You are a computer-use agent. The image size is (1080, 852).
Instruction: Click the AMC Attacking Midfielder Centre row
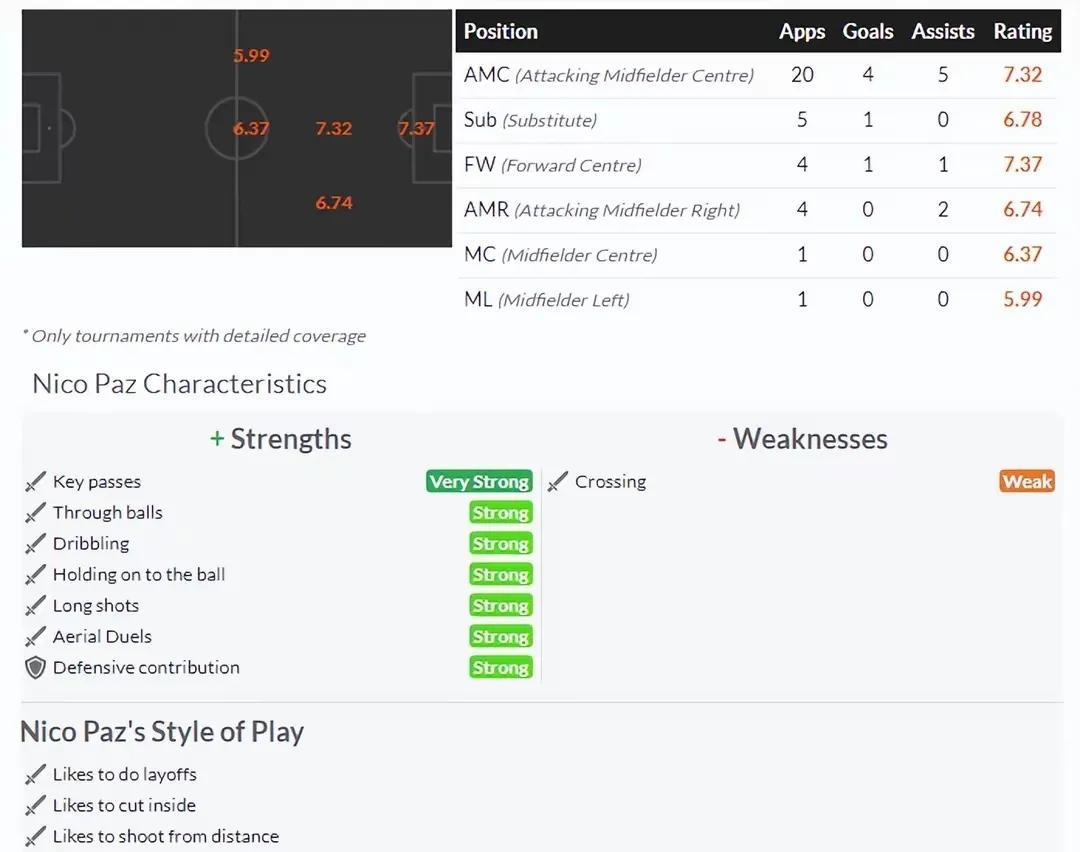click(756, 75)
